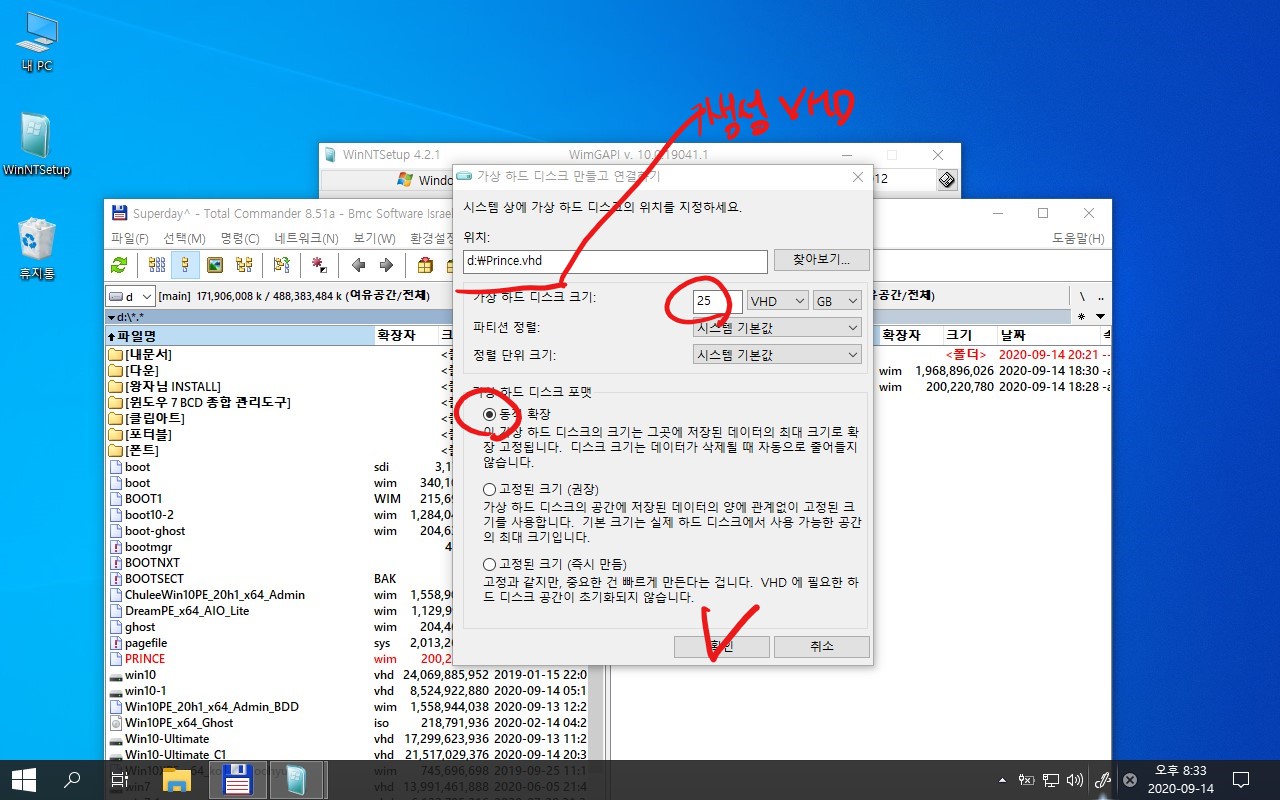
Task: Open the 보기(W) menu
Action: tap(375, 238)
